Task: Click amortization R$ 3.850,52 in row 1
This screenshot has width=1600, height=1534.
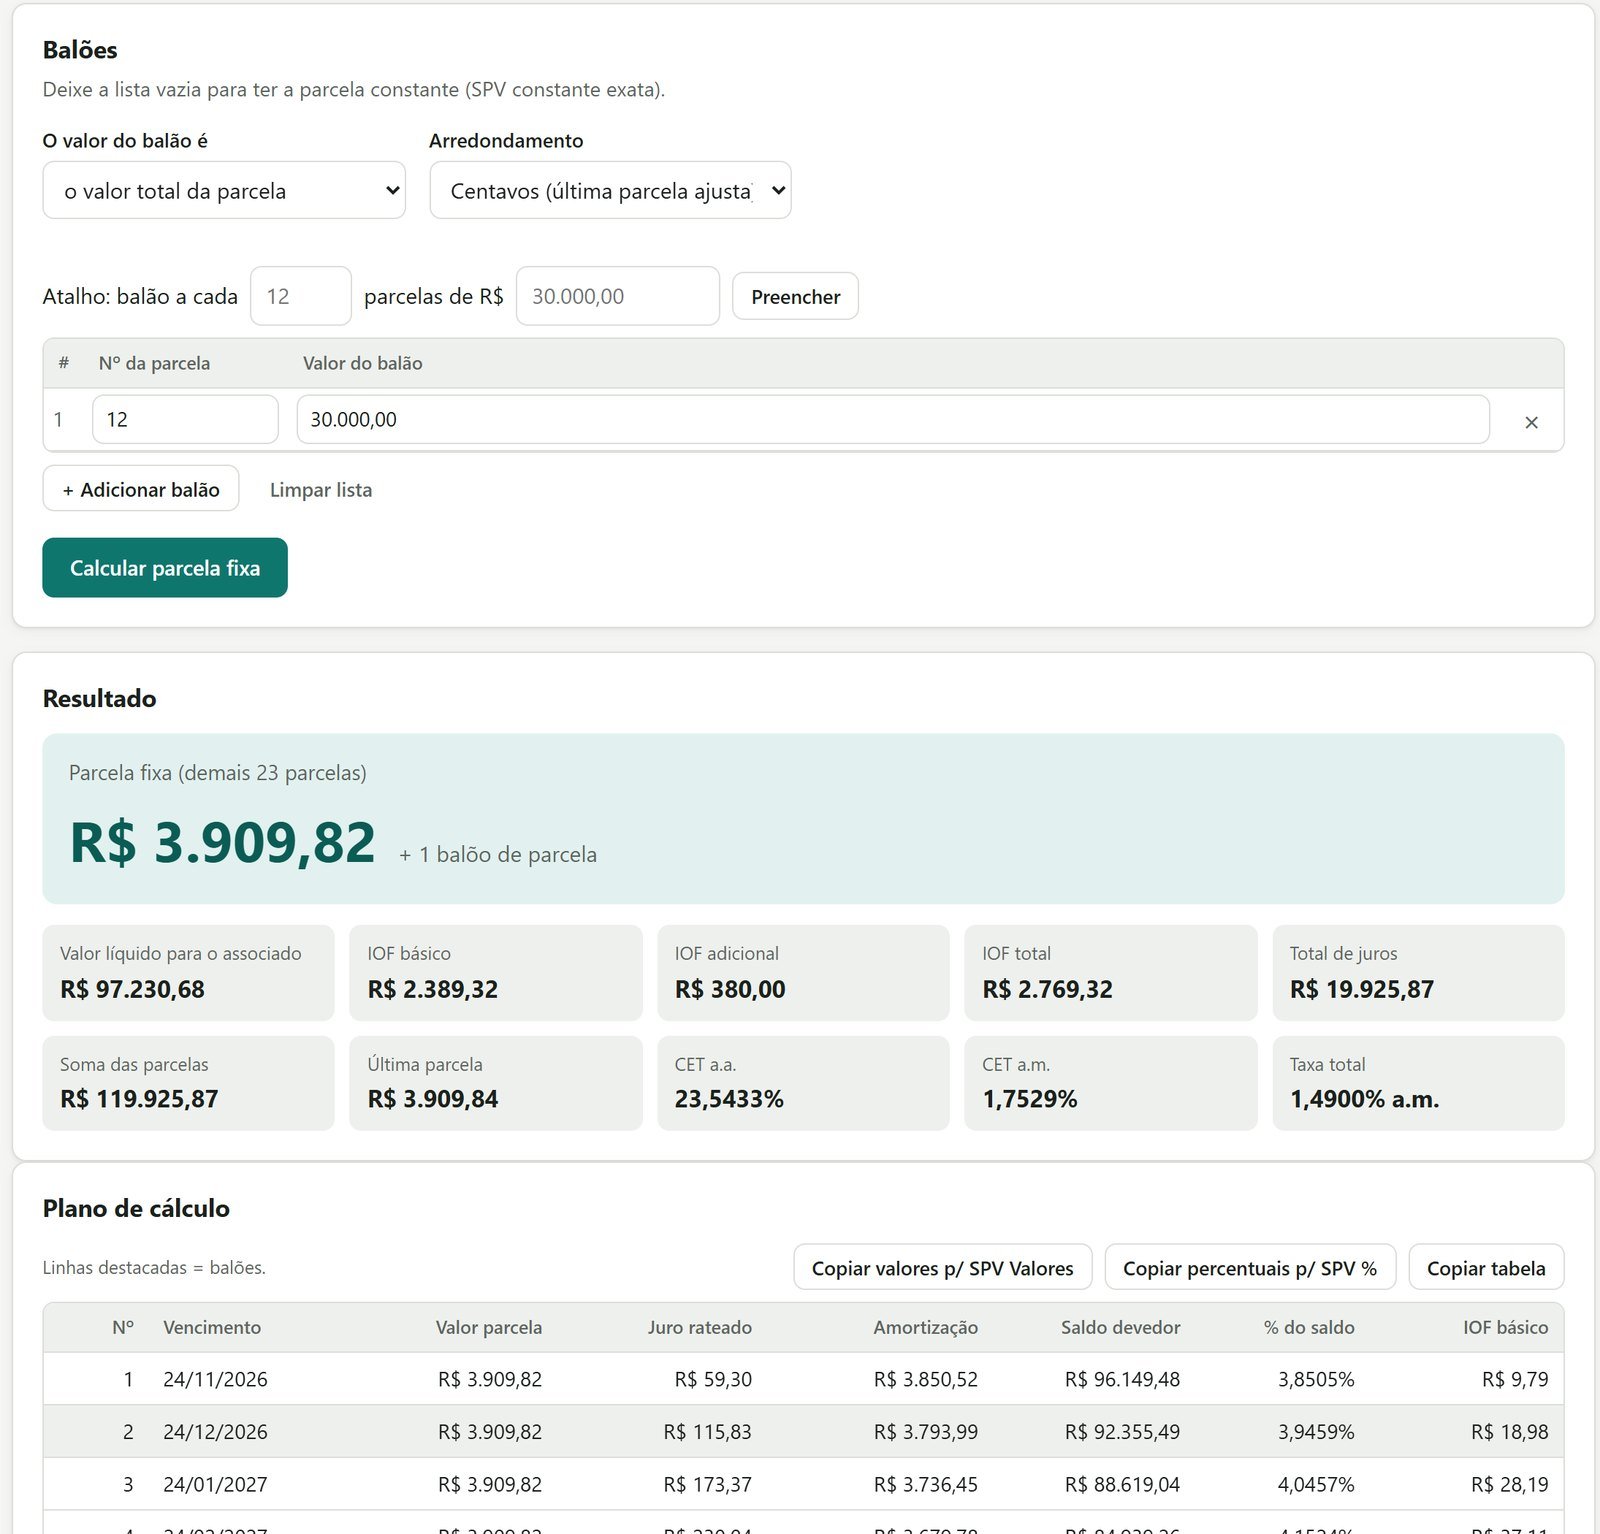Action: tap(925, 1379)
